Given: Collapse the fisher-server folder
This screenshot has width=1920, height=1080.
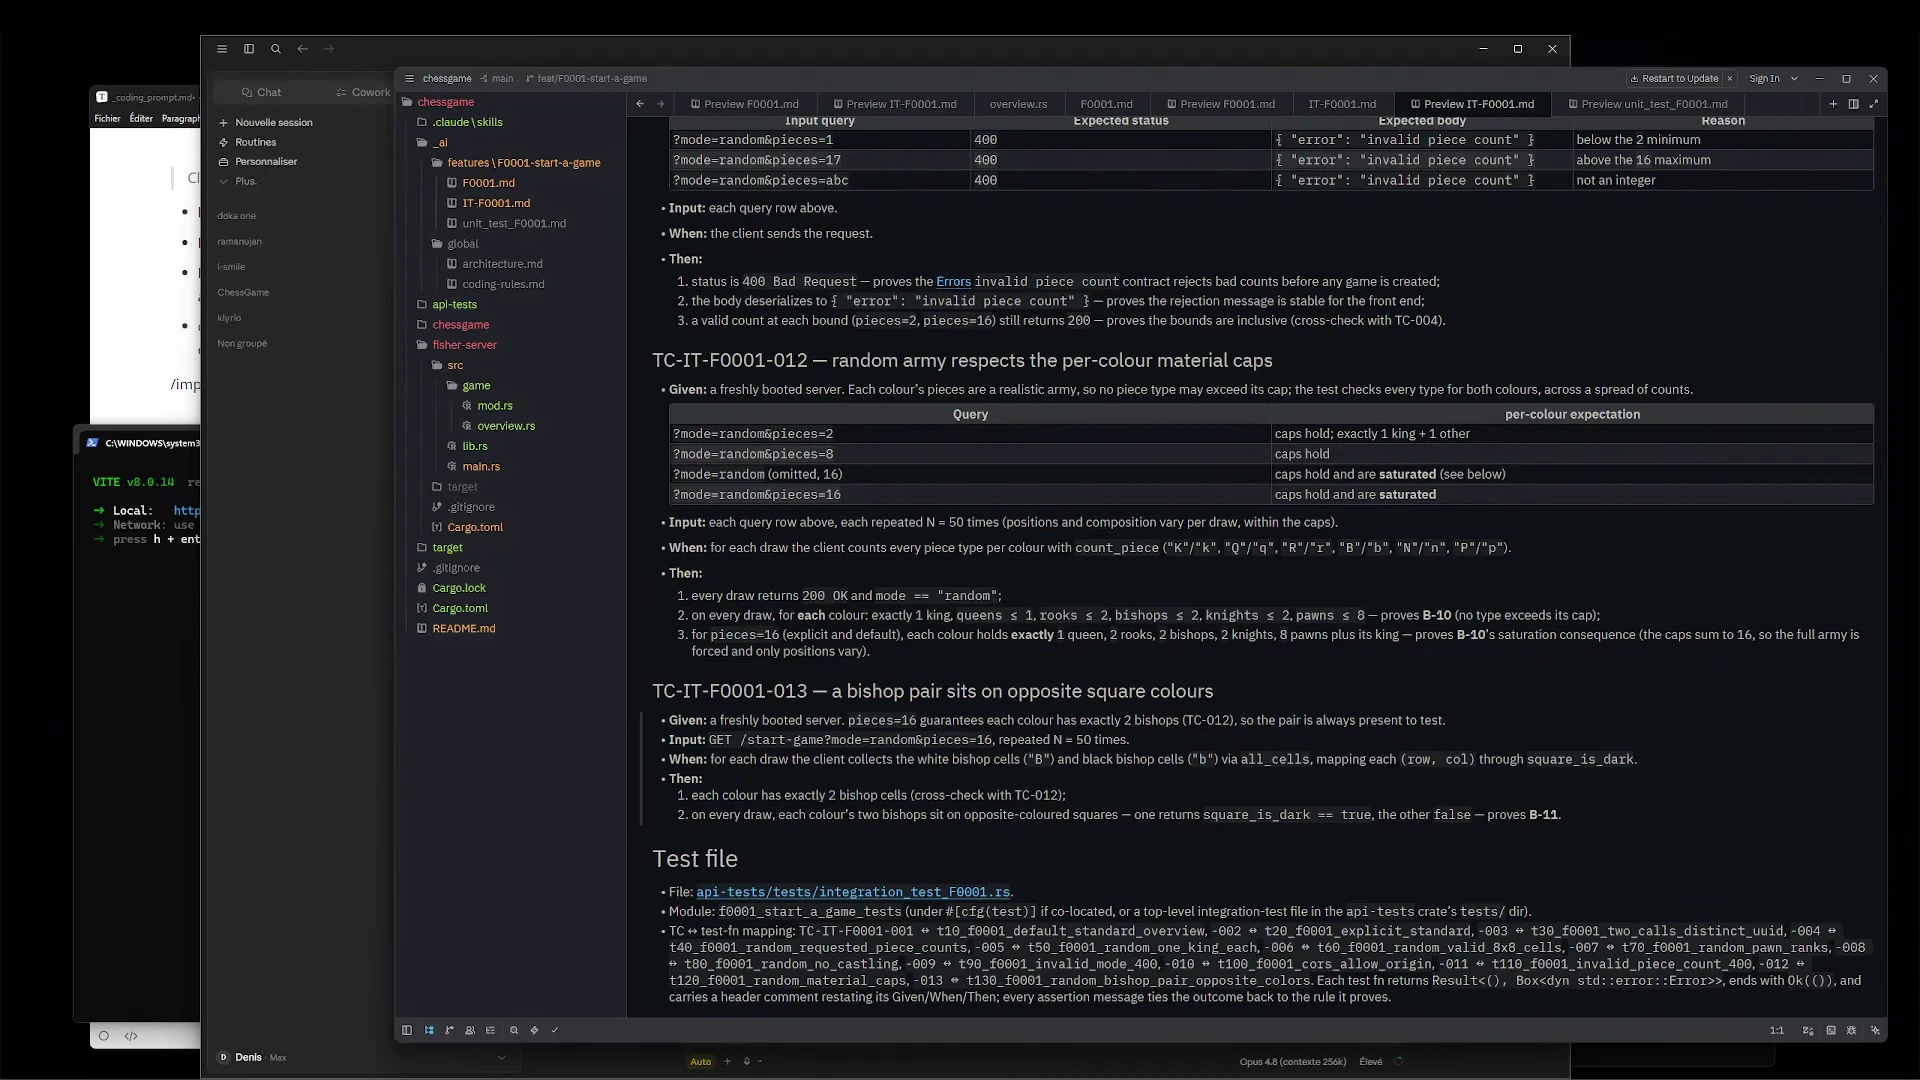Looking at the screenshot, I should pos(464,345).
